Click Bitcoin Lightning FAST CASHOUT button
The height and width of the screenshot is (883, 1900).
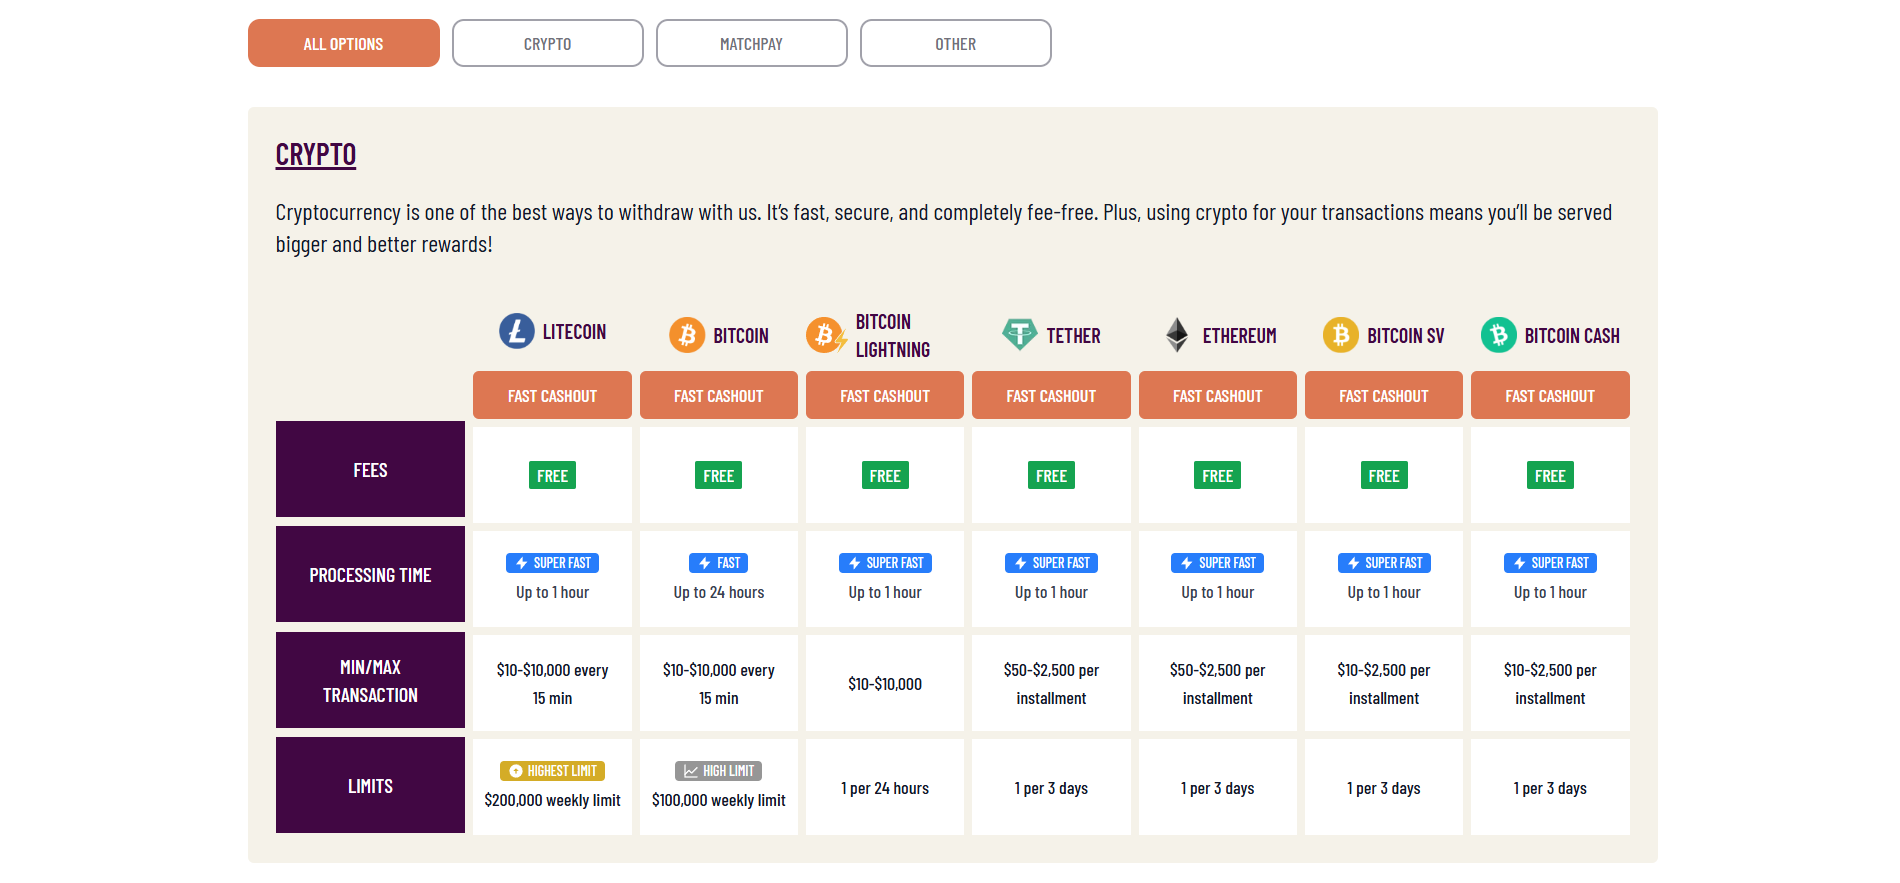885,395
